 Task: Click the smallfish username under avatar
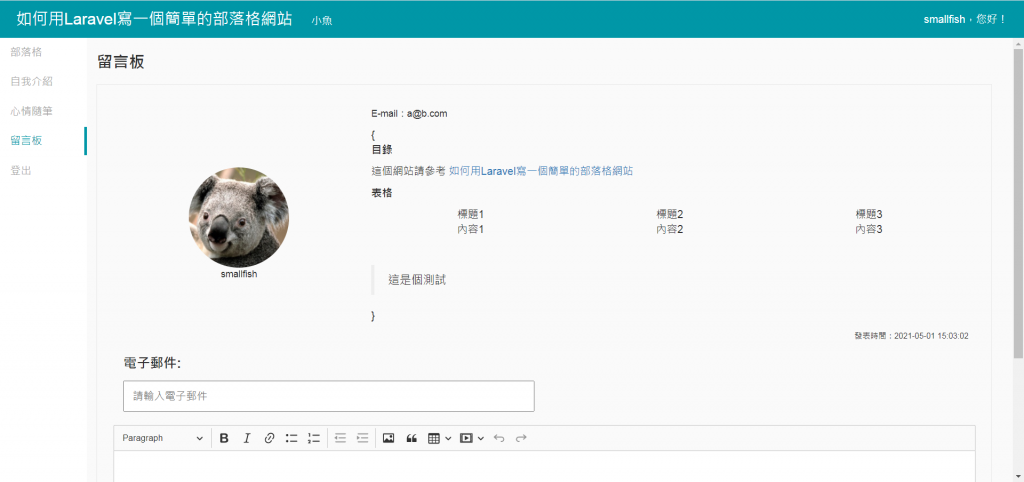click(x=239, y=274)
